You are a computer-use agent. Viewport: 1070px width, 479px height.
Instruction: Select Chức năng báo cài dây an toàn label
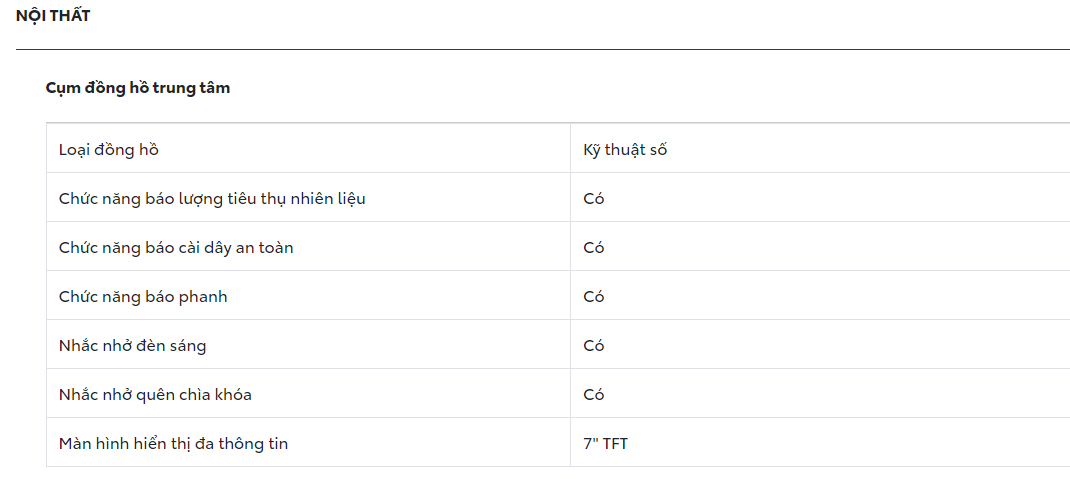point(176,248)
